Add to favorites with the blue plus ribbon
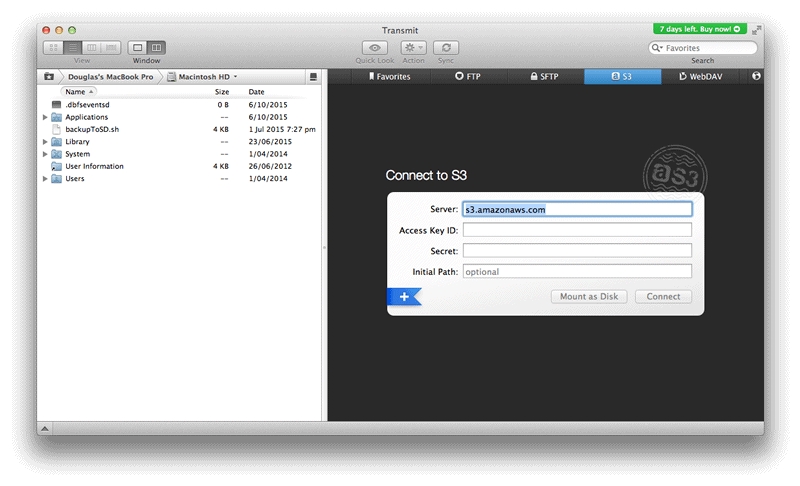Image resolution: width=800 pixels, height=486 pixels. (404, 296)
